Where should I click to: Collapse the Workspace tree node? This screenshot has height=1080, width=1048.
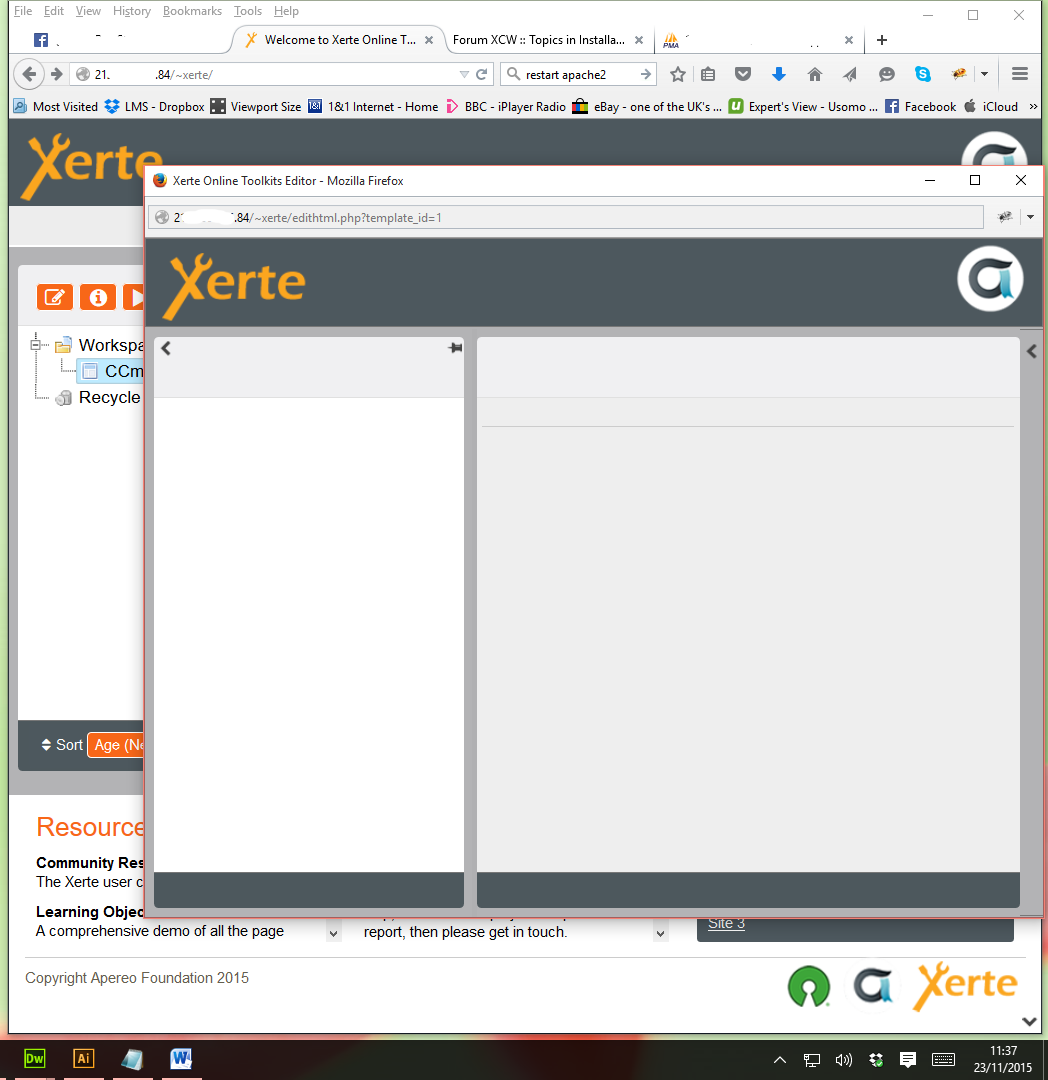[36, 344]
